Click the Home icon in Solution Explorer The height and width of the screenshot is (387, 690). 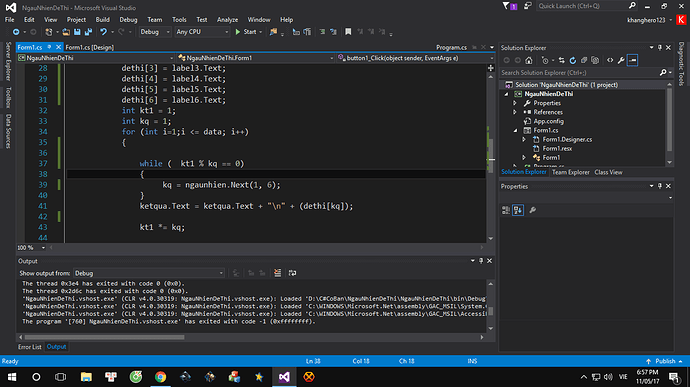(x=529, y=60)
